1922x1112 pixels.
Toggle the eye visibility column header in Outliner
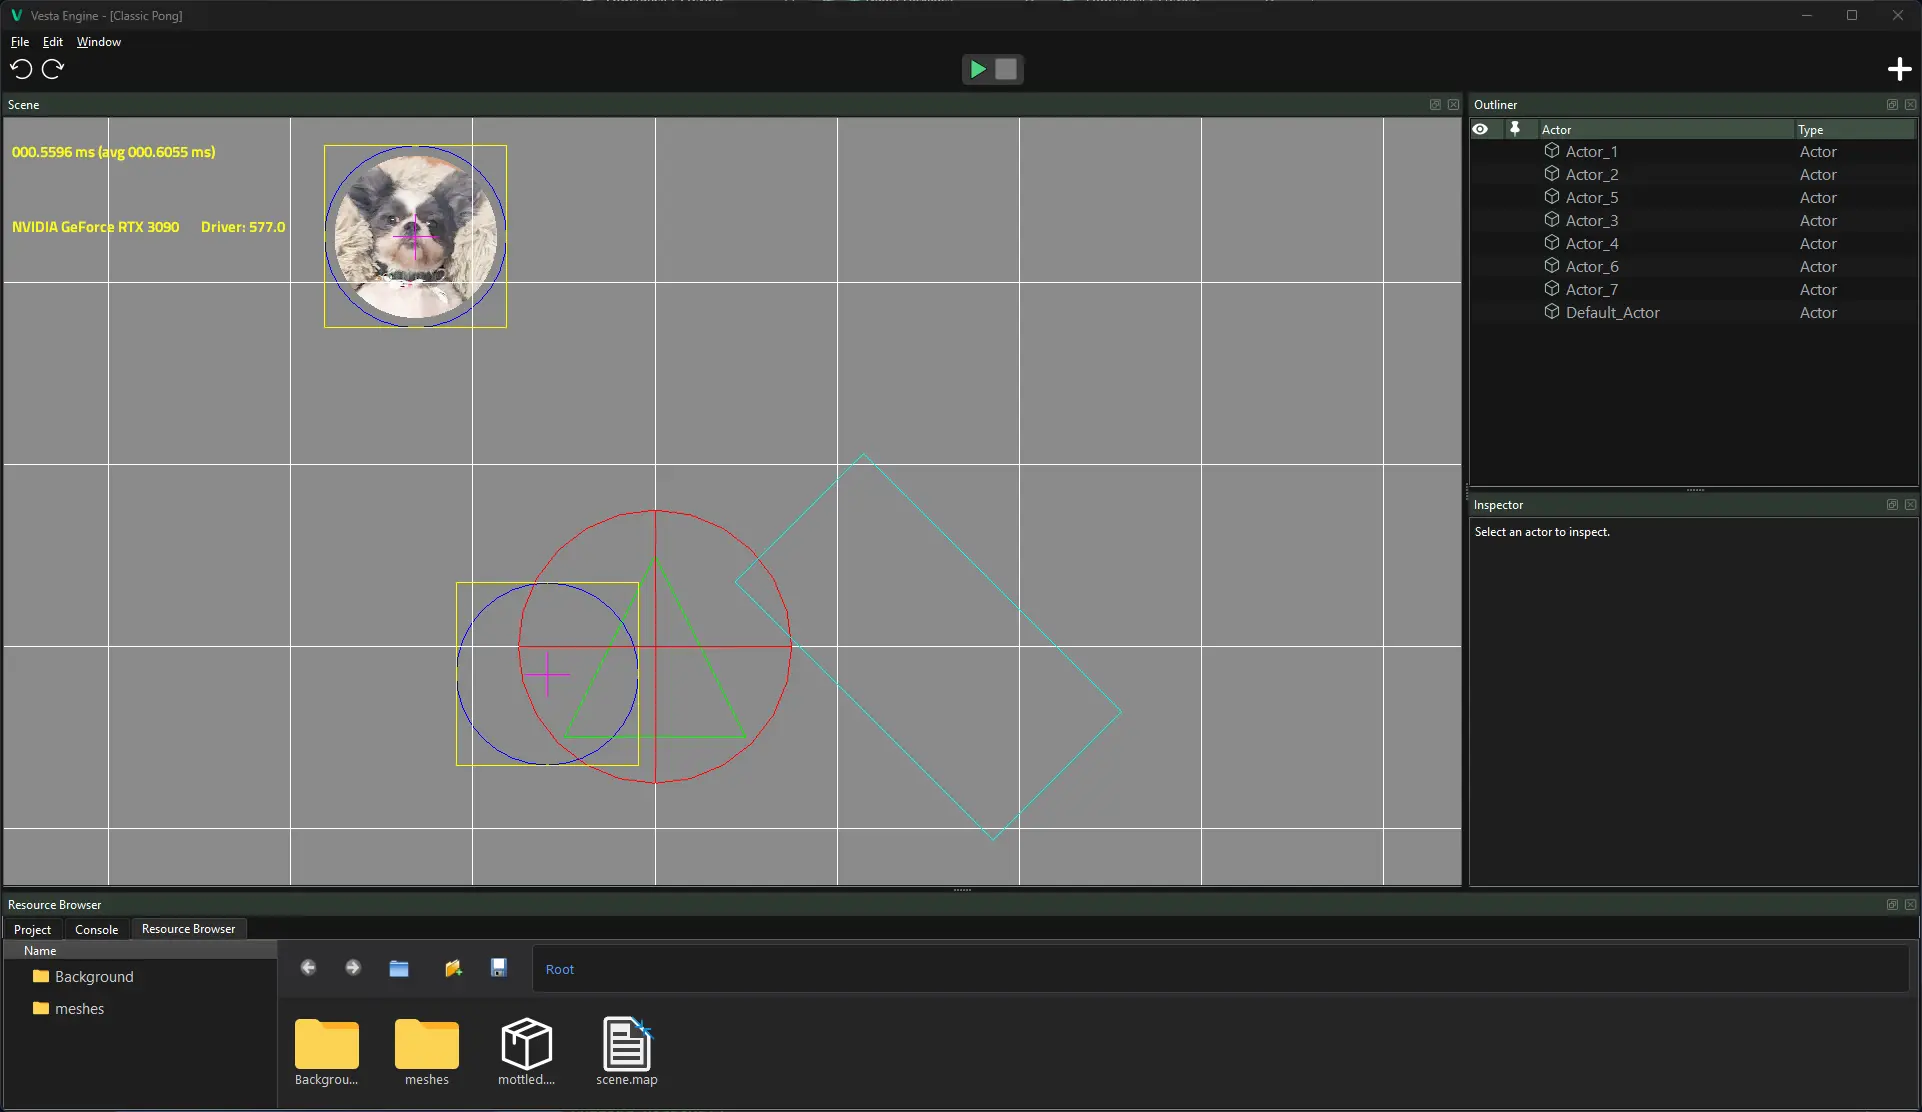[1480, 129]
